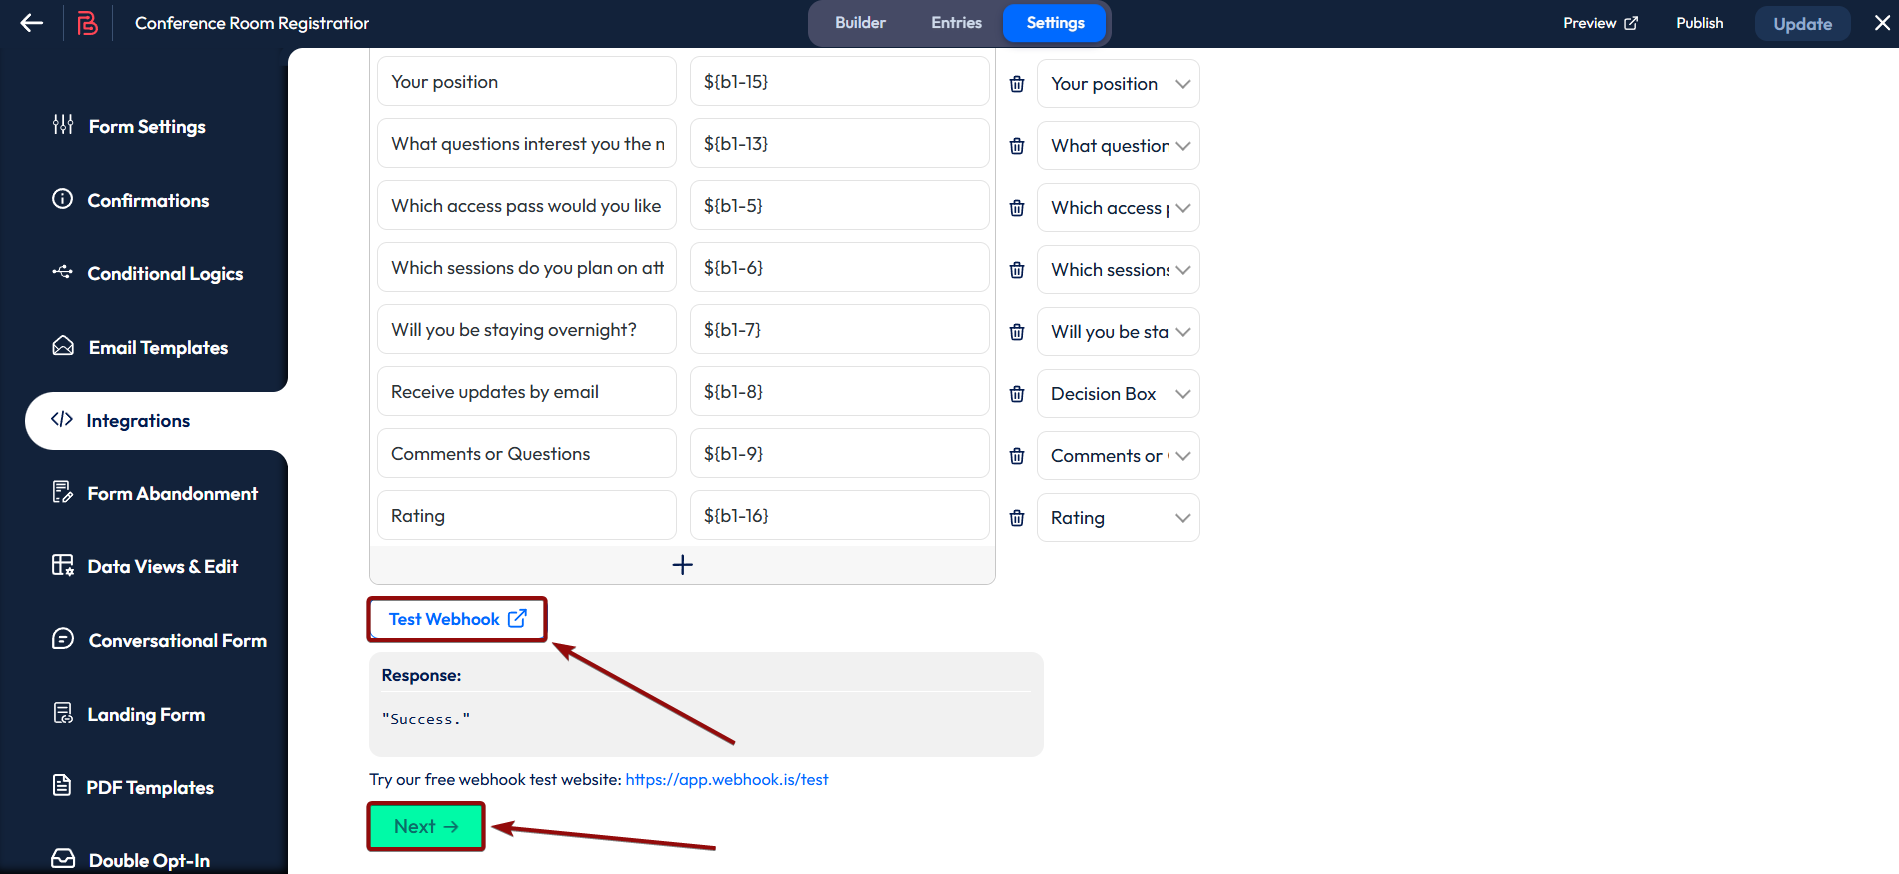Delete the 'Will you be staying overnight?' row
This screenshot has width=1899, height=874.
1017,332
